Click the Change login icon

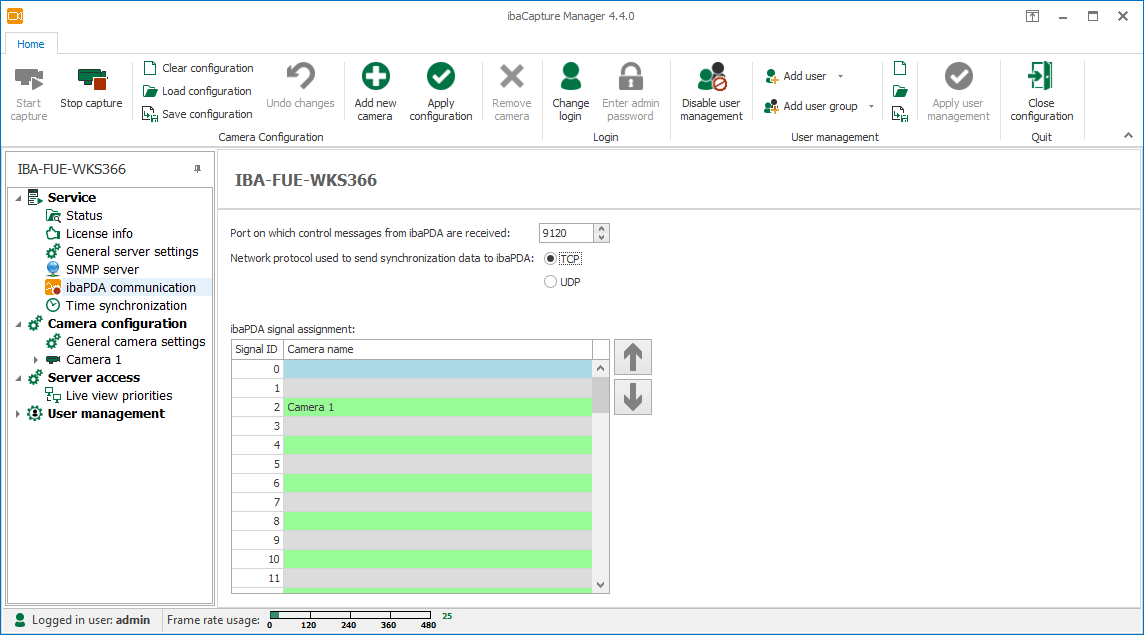[570, 77]
